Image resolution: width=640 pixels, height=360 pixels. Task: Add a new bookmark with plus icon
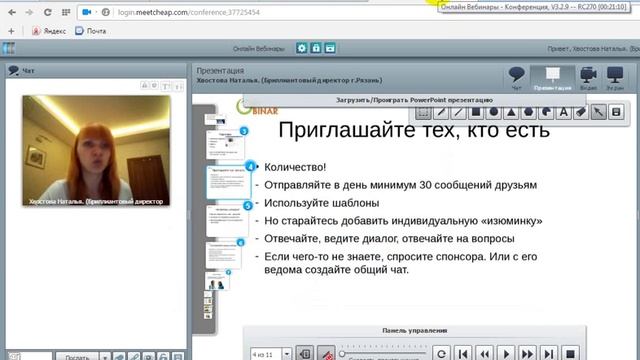click(11, 31)
